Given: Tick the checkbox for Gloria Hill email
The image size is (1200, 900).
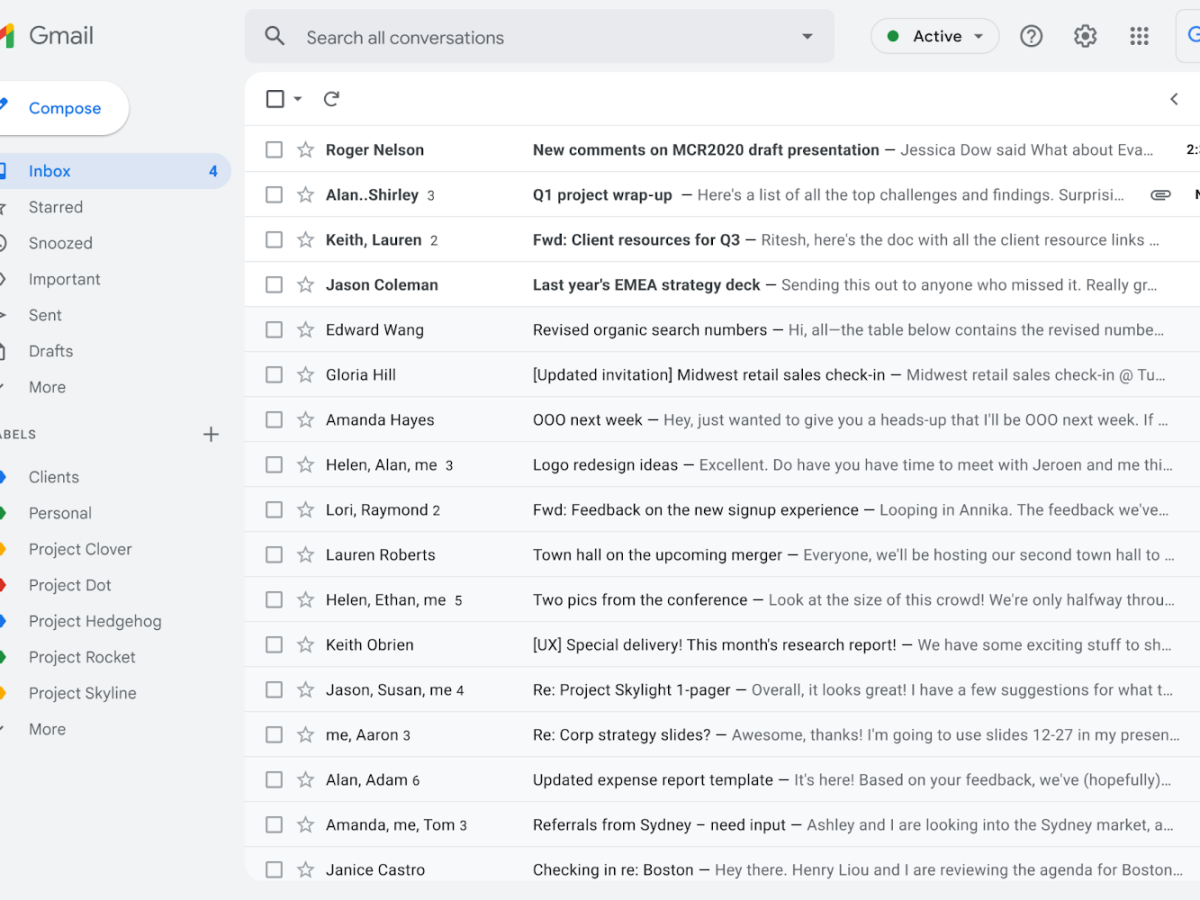Looking at the screenshot, I should click(274, 375).
